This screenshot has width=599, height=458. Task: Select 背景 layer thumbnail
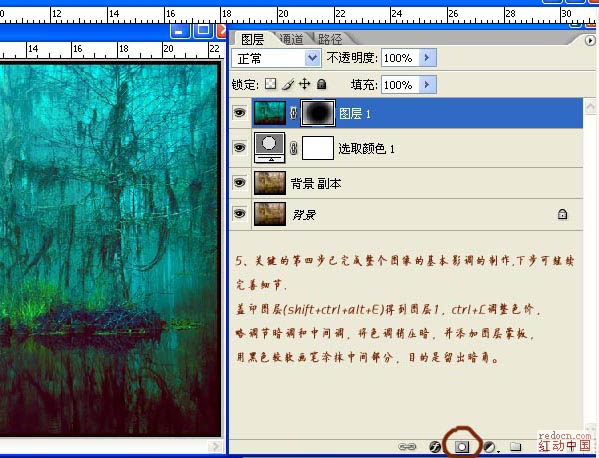pos(270,214)
